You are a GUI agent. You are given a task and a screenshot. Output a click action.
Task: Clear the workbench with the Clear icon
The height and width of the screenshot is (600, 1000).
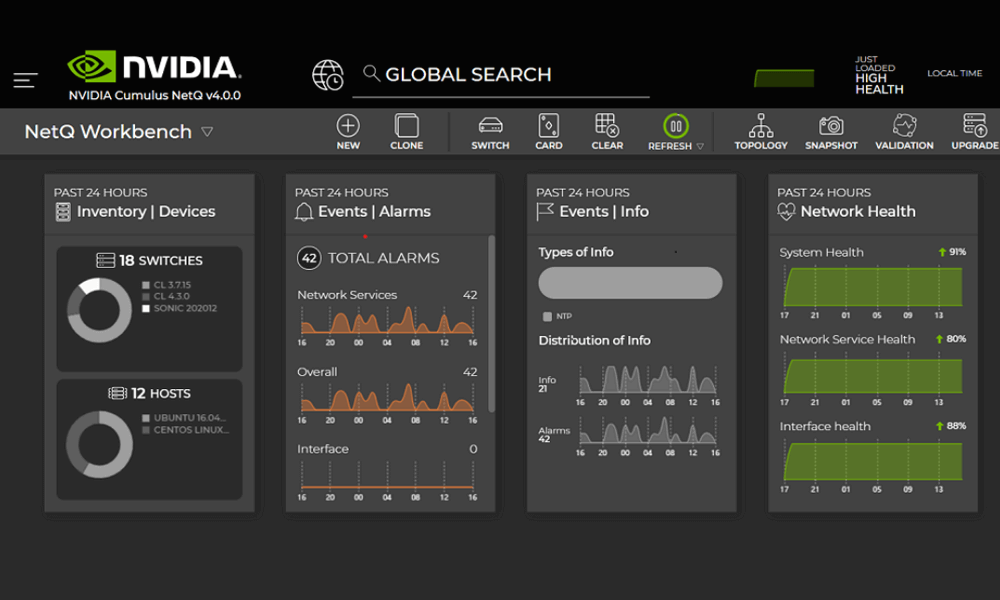tap(607, 131)
